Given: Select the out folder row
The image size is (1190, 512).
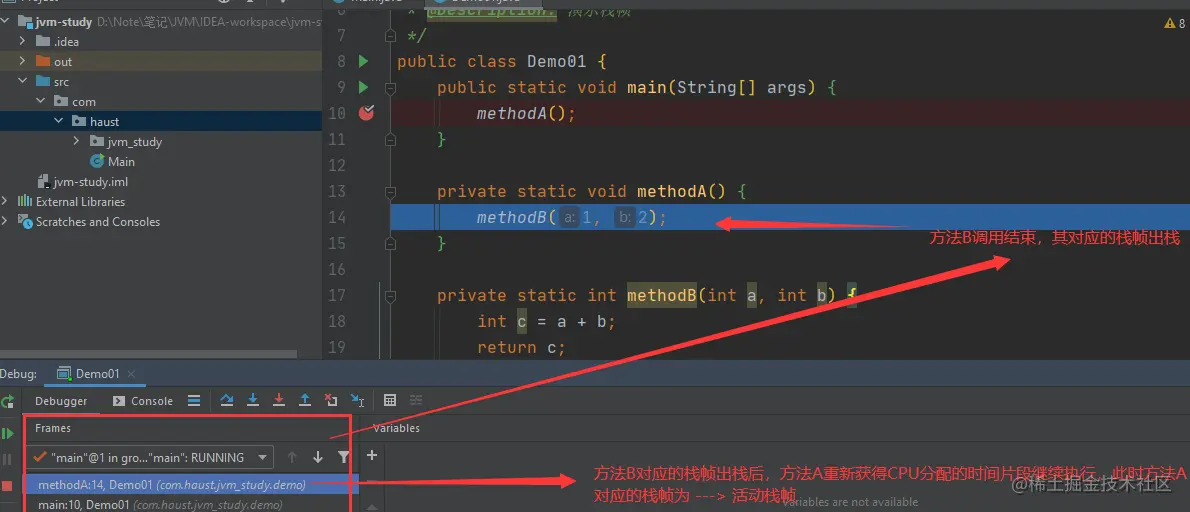Looking at the screenshot, I should (161, 61).
